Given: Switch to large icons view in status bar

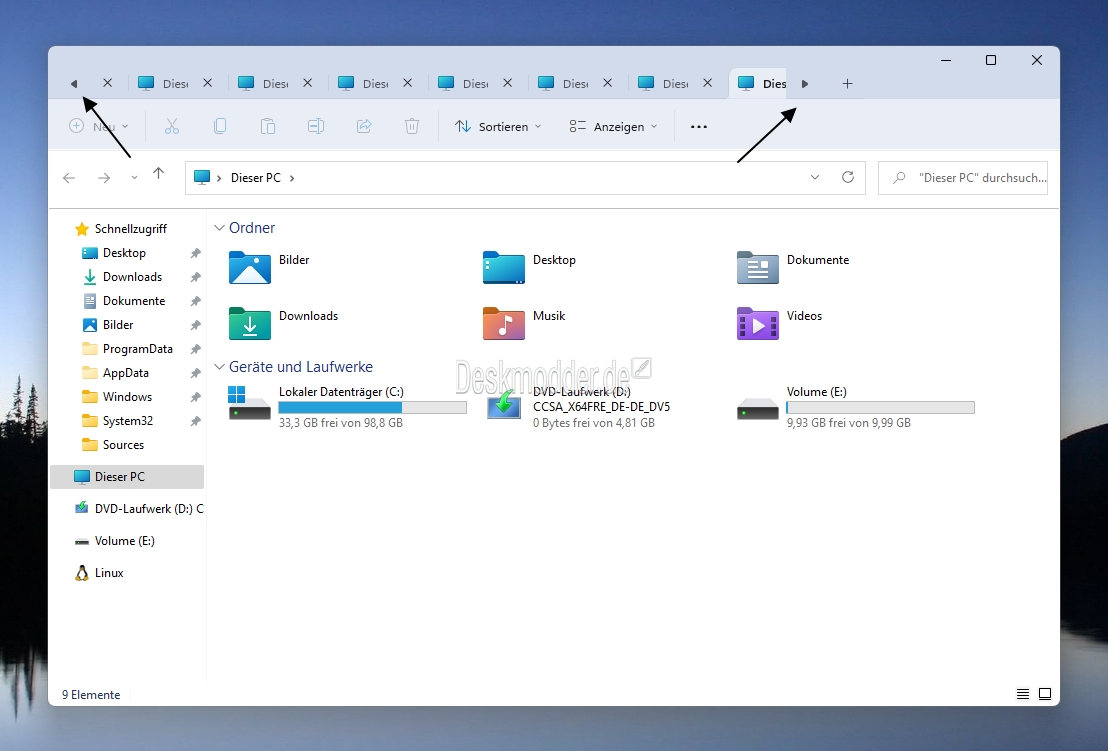Looking at the screenshot, I should [1045, 694].
